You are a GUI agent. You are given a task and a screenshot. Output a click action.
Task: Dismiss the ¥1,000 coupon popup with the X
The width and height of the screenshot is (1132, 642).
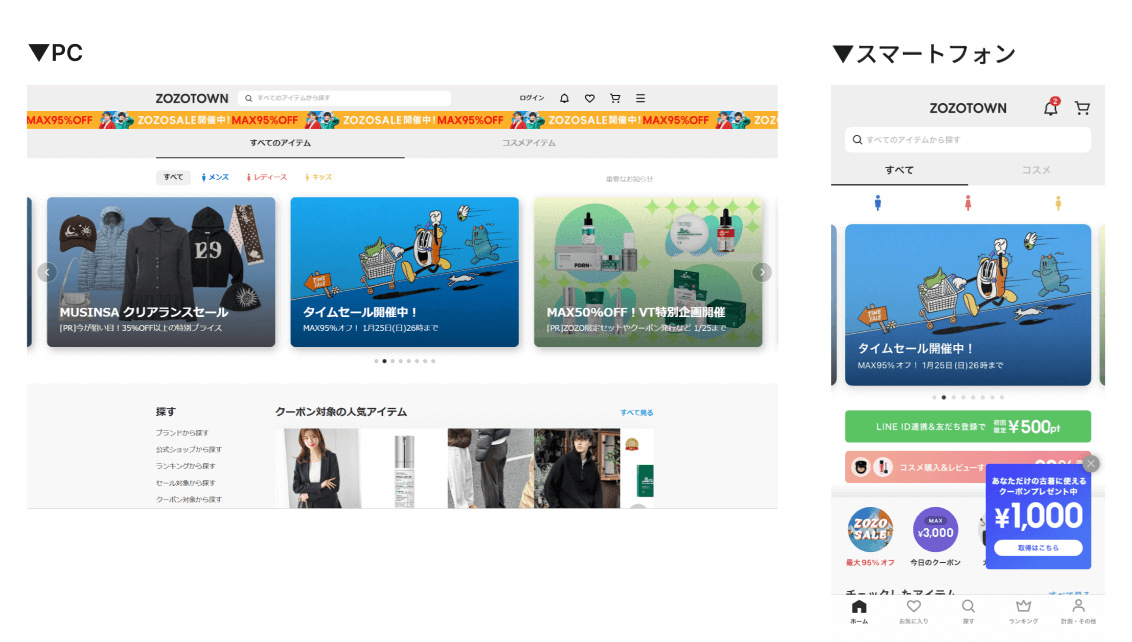coord(1091,463)
